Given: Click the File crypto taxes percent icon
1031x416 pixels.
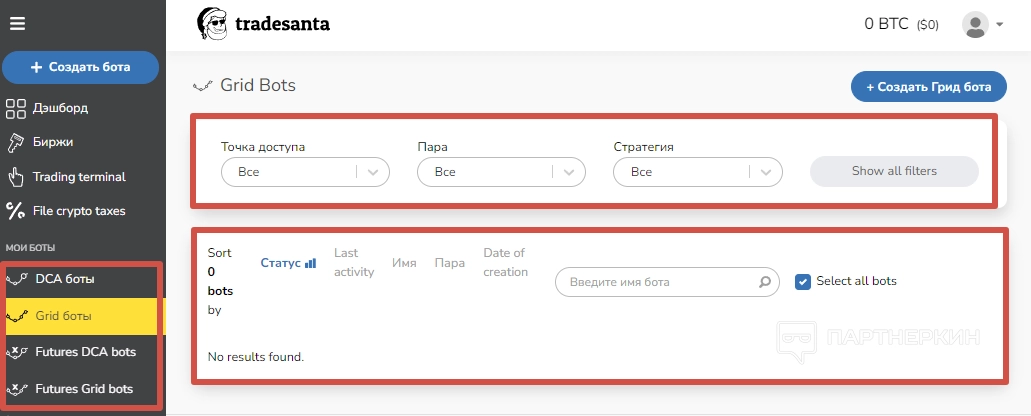Looking at the screenshot, I should tap(16, 211).
